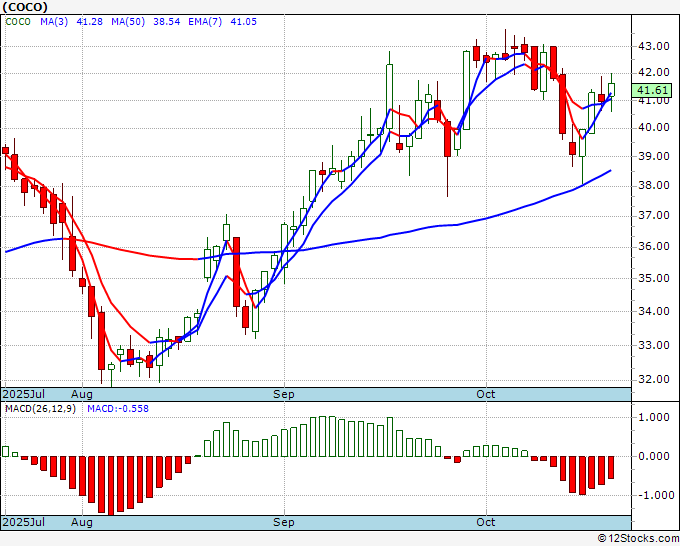Click Sep on the price chart axis
The width and height of the screenshot is (680, 546).
click(284, 394)
